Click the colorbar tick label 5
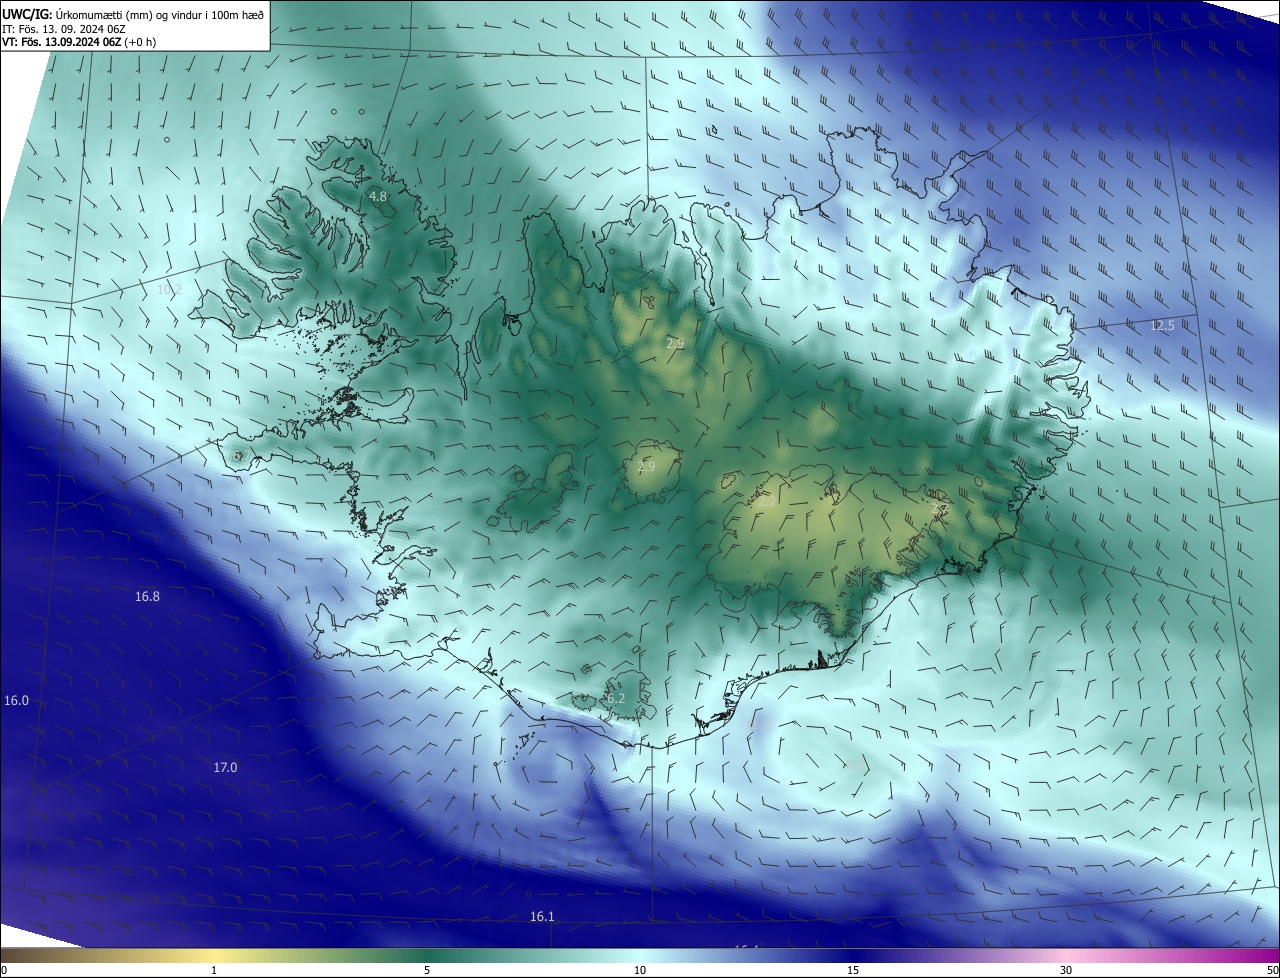This screenshot has height=978, width=1280. [427, 971]
